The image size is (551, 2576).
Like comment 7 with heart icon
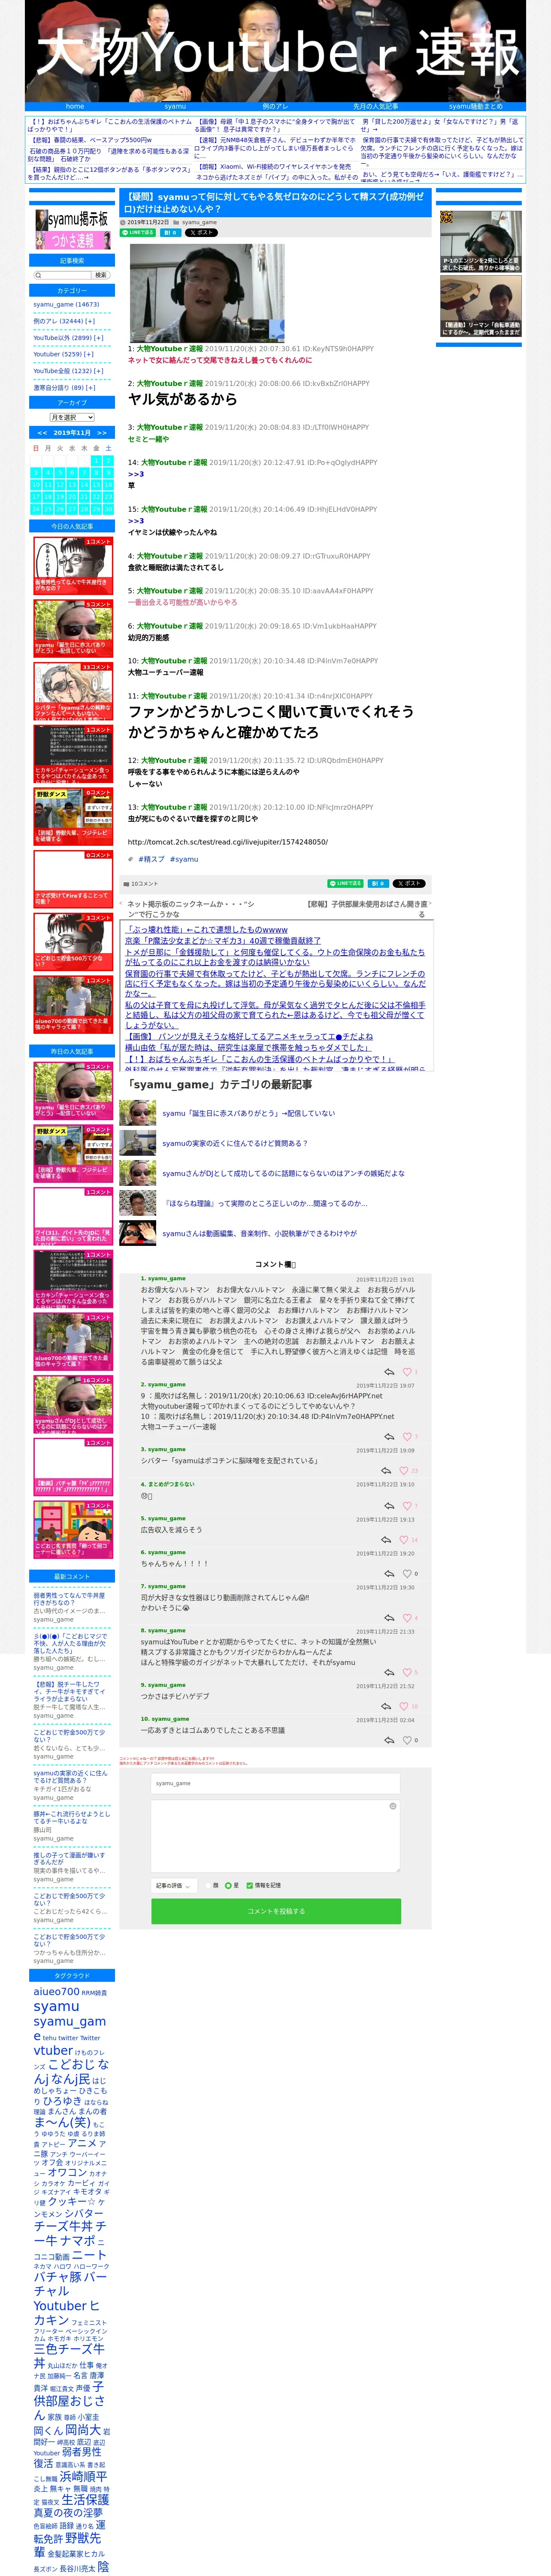[x=406, y=1618]
